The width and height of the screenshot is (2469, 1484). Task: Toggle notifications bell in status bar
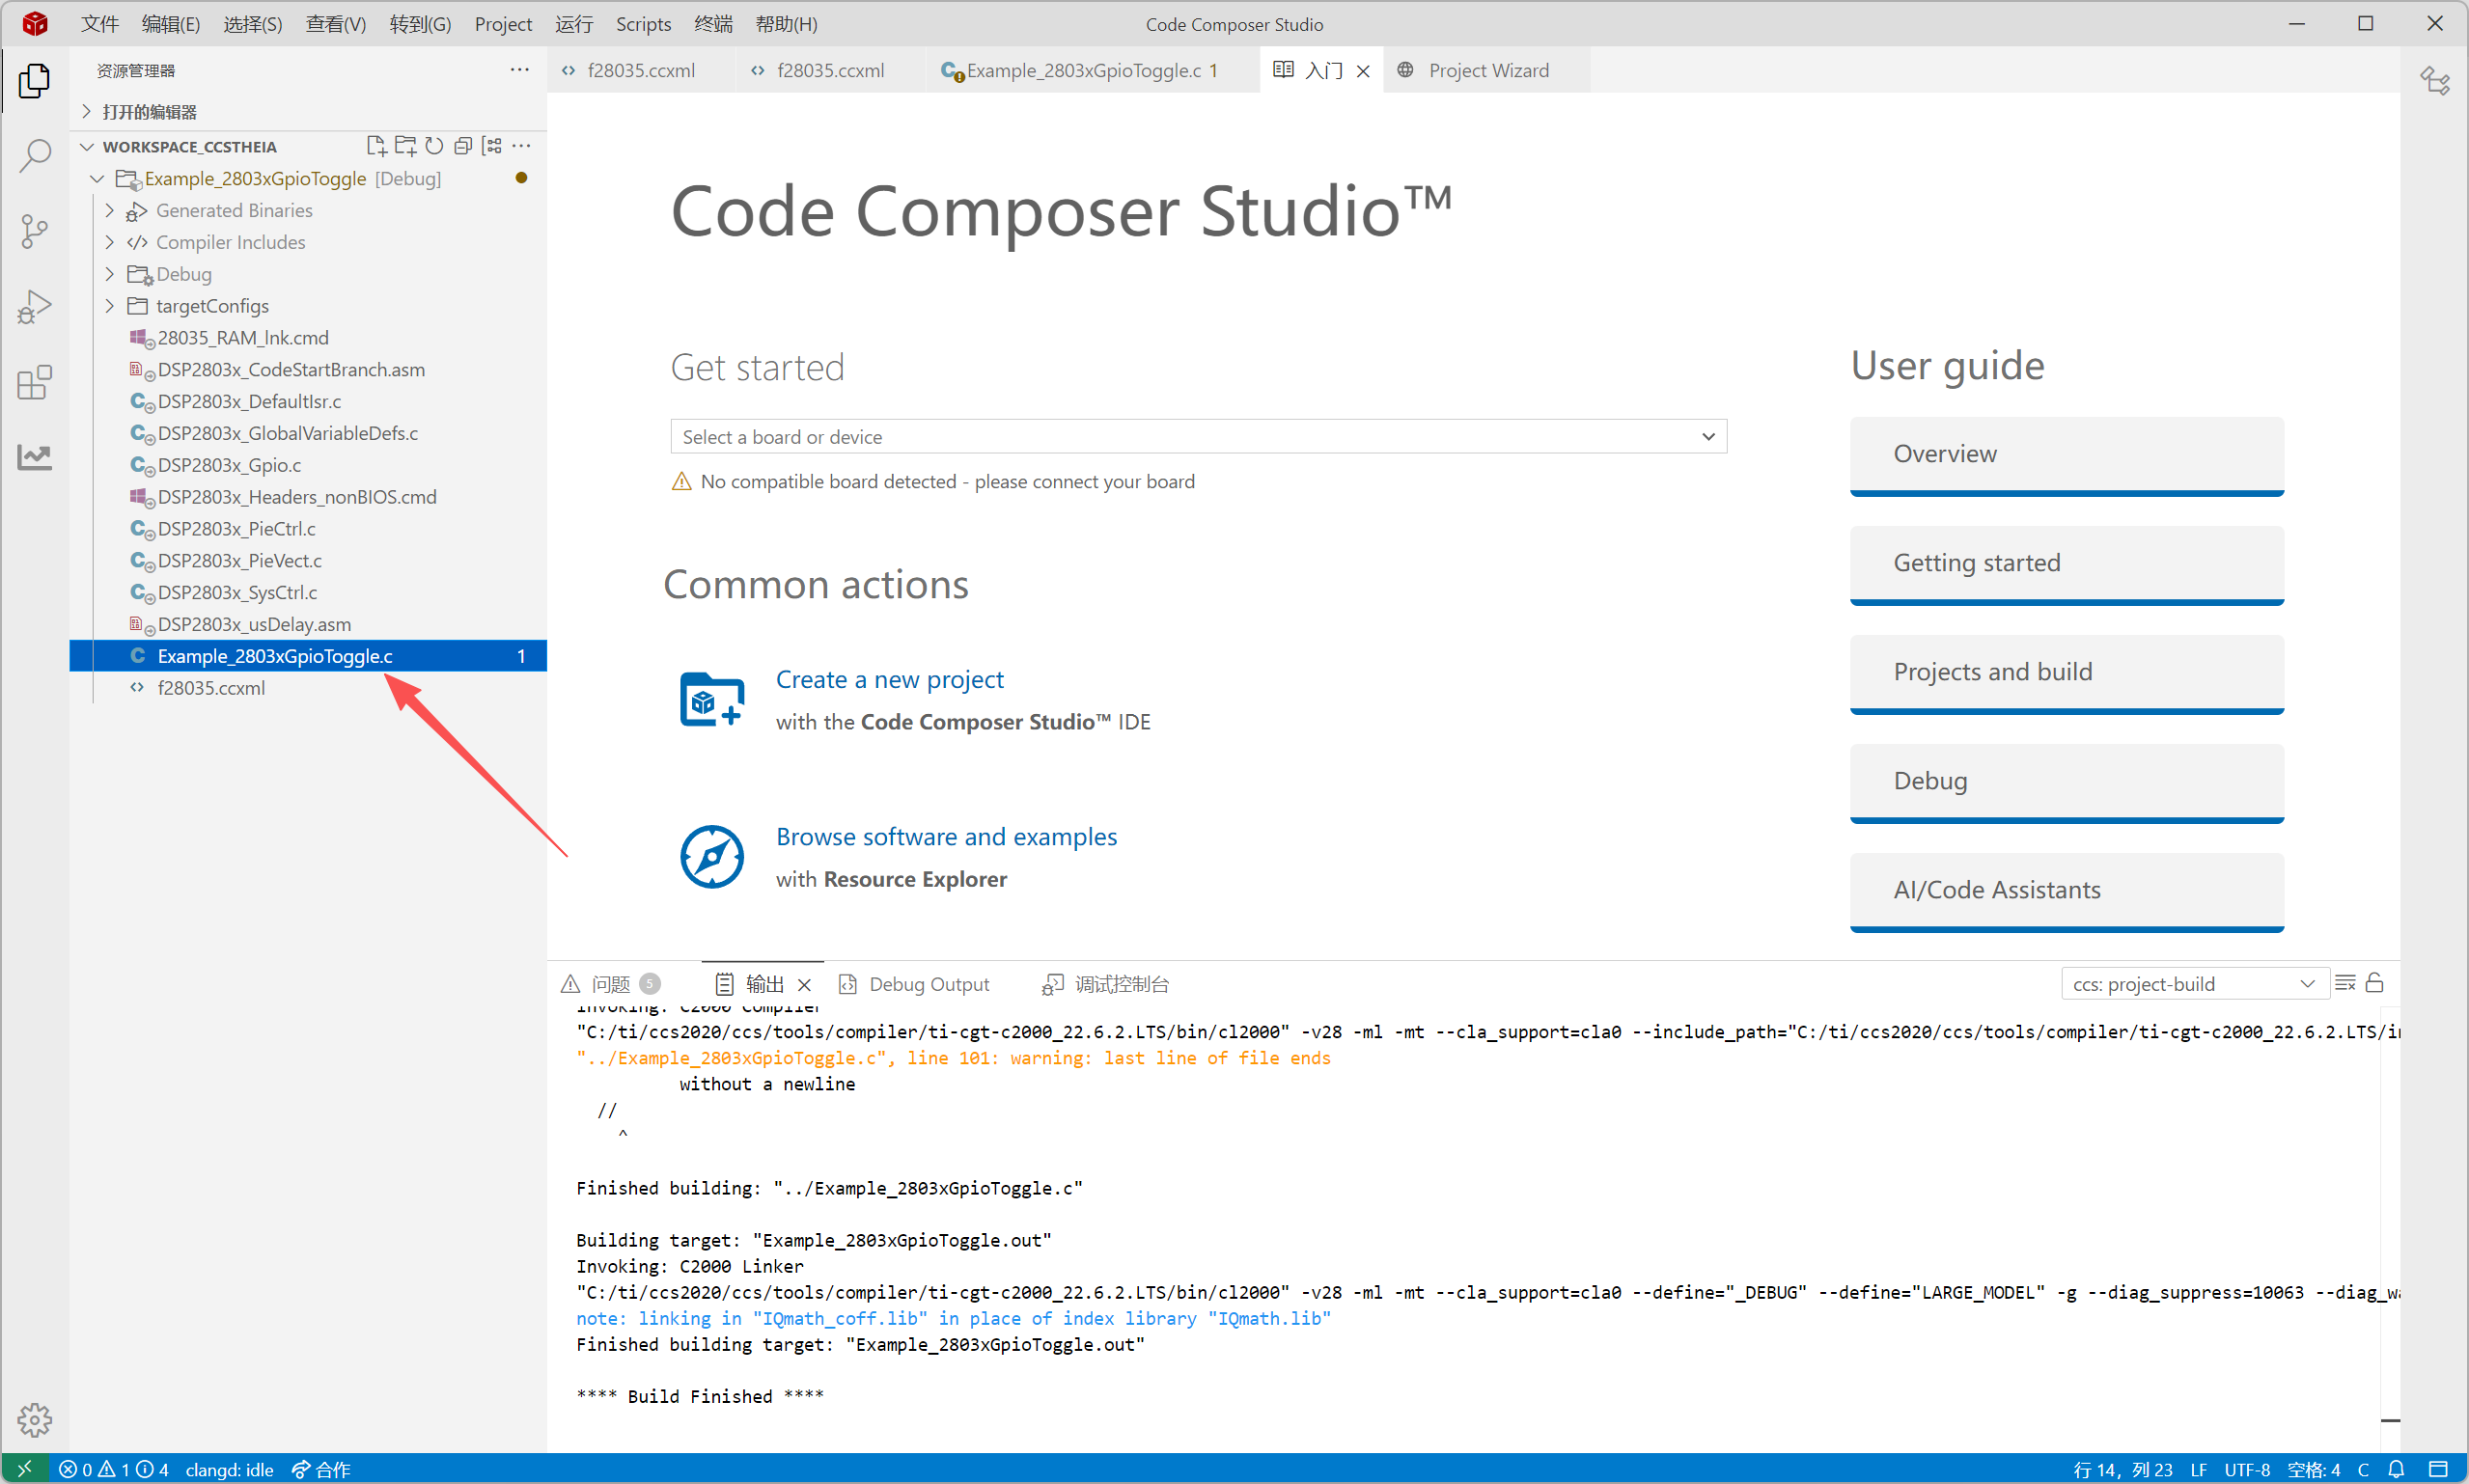(2396, 1469)
